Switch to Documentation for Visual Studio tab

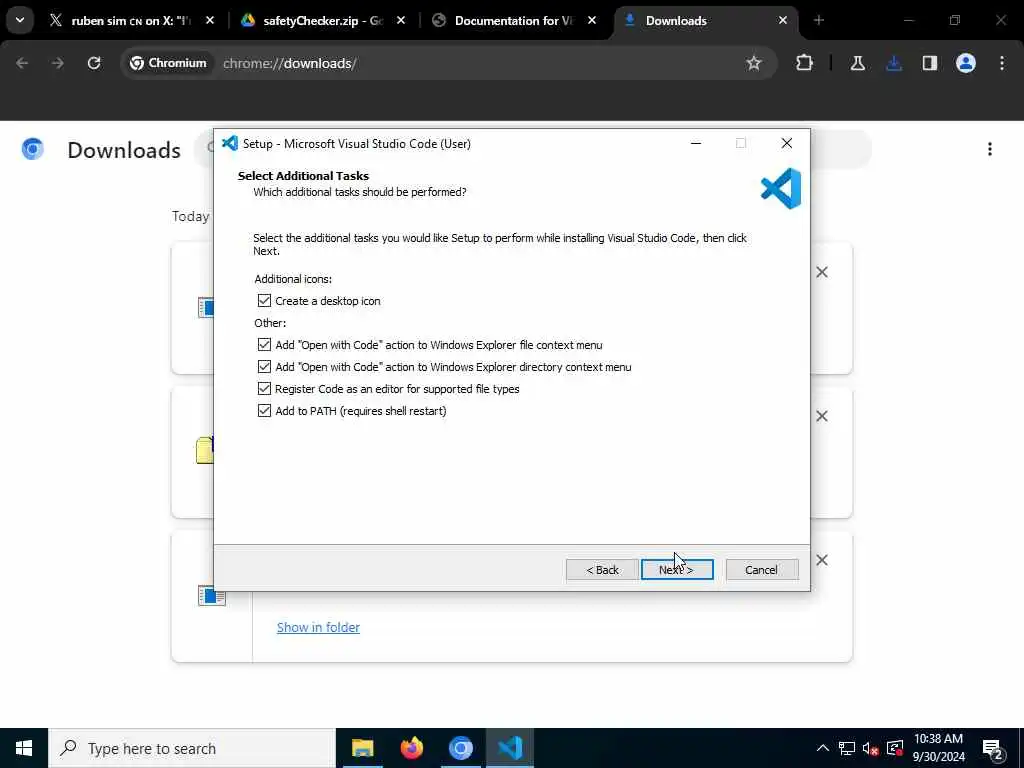[x=513, y=21]
